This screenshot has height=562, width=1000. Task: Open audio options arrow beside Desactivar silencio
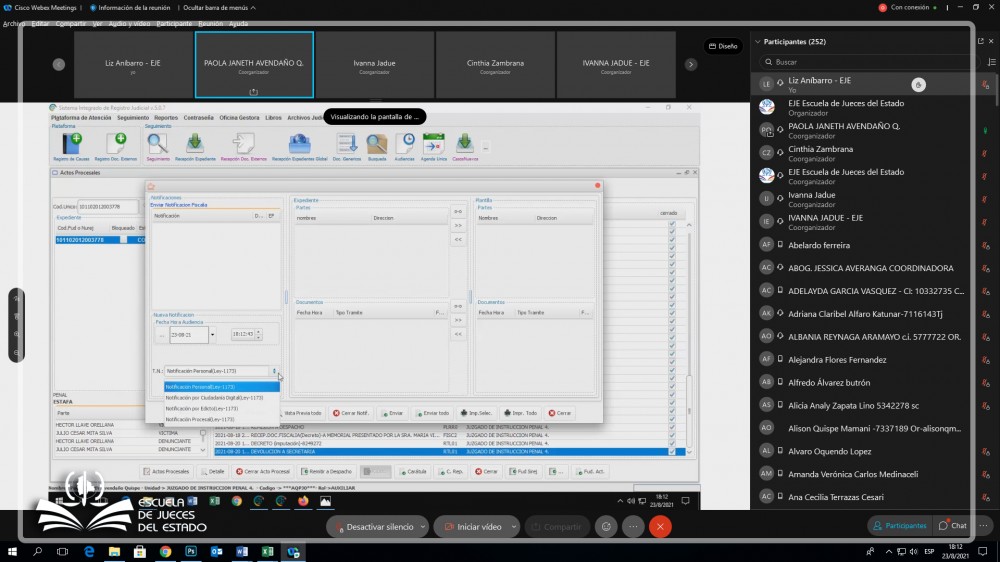point(423,527)
